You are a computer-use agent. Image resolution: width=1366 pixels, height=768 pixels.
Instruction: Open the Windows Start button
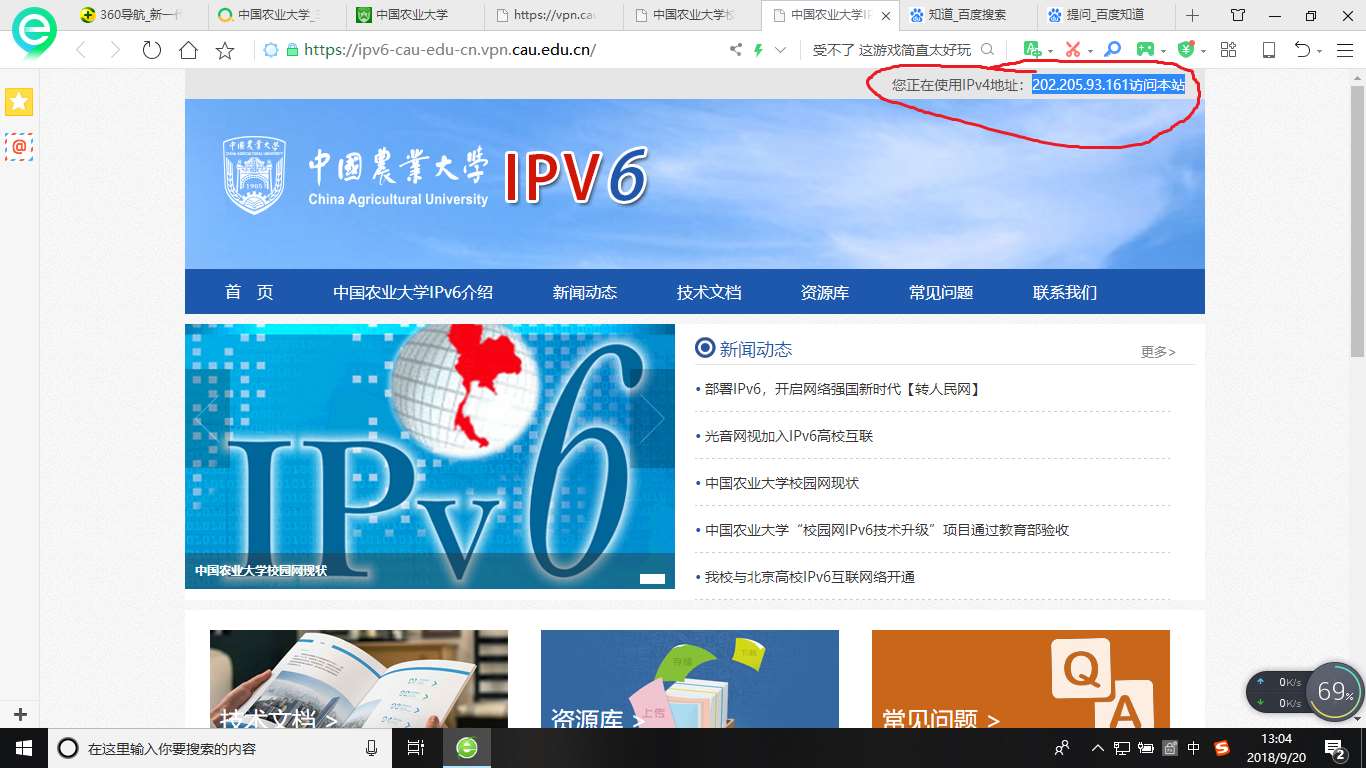point(24,748)
